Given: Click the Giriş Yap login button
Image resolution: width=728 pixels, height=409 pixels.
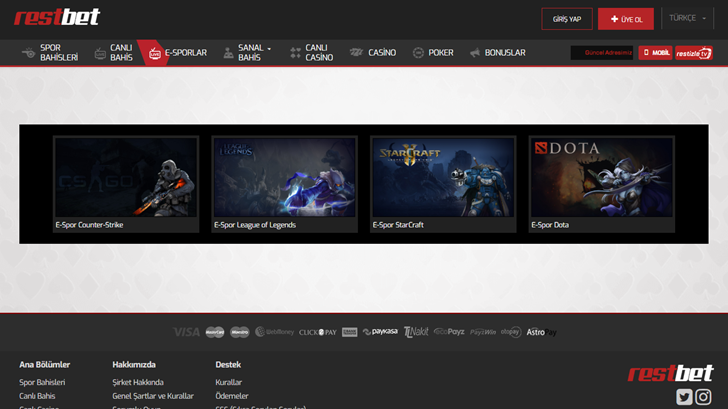Looking at the screenshot, I should [567, 19].
